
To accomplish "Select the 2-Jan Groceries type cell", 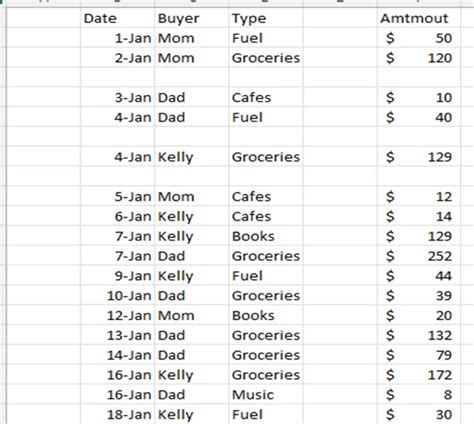I will point(266,58).
